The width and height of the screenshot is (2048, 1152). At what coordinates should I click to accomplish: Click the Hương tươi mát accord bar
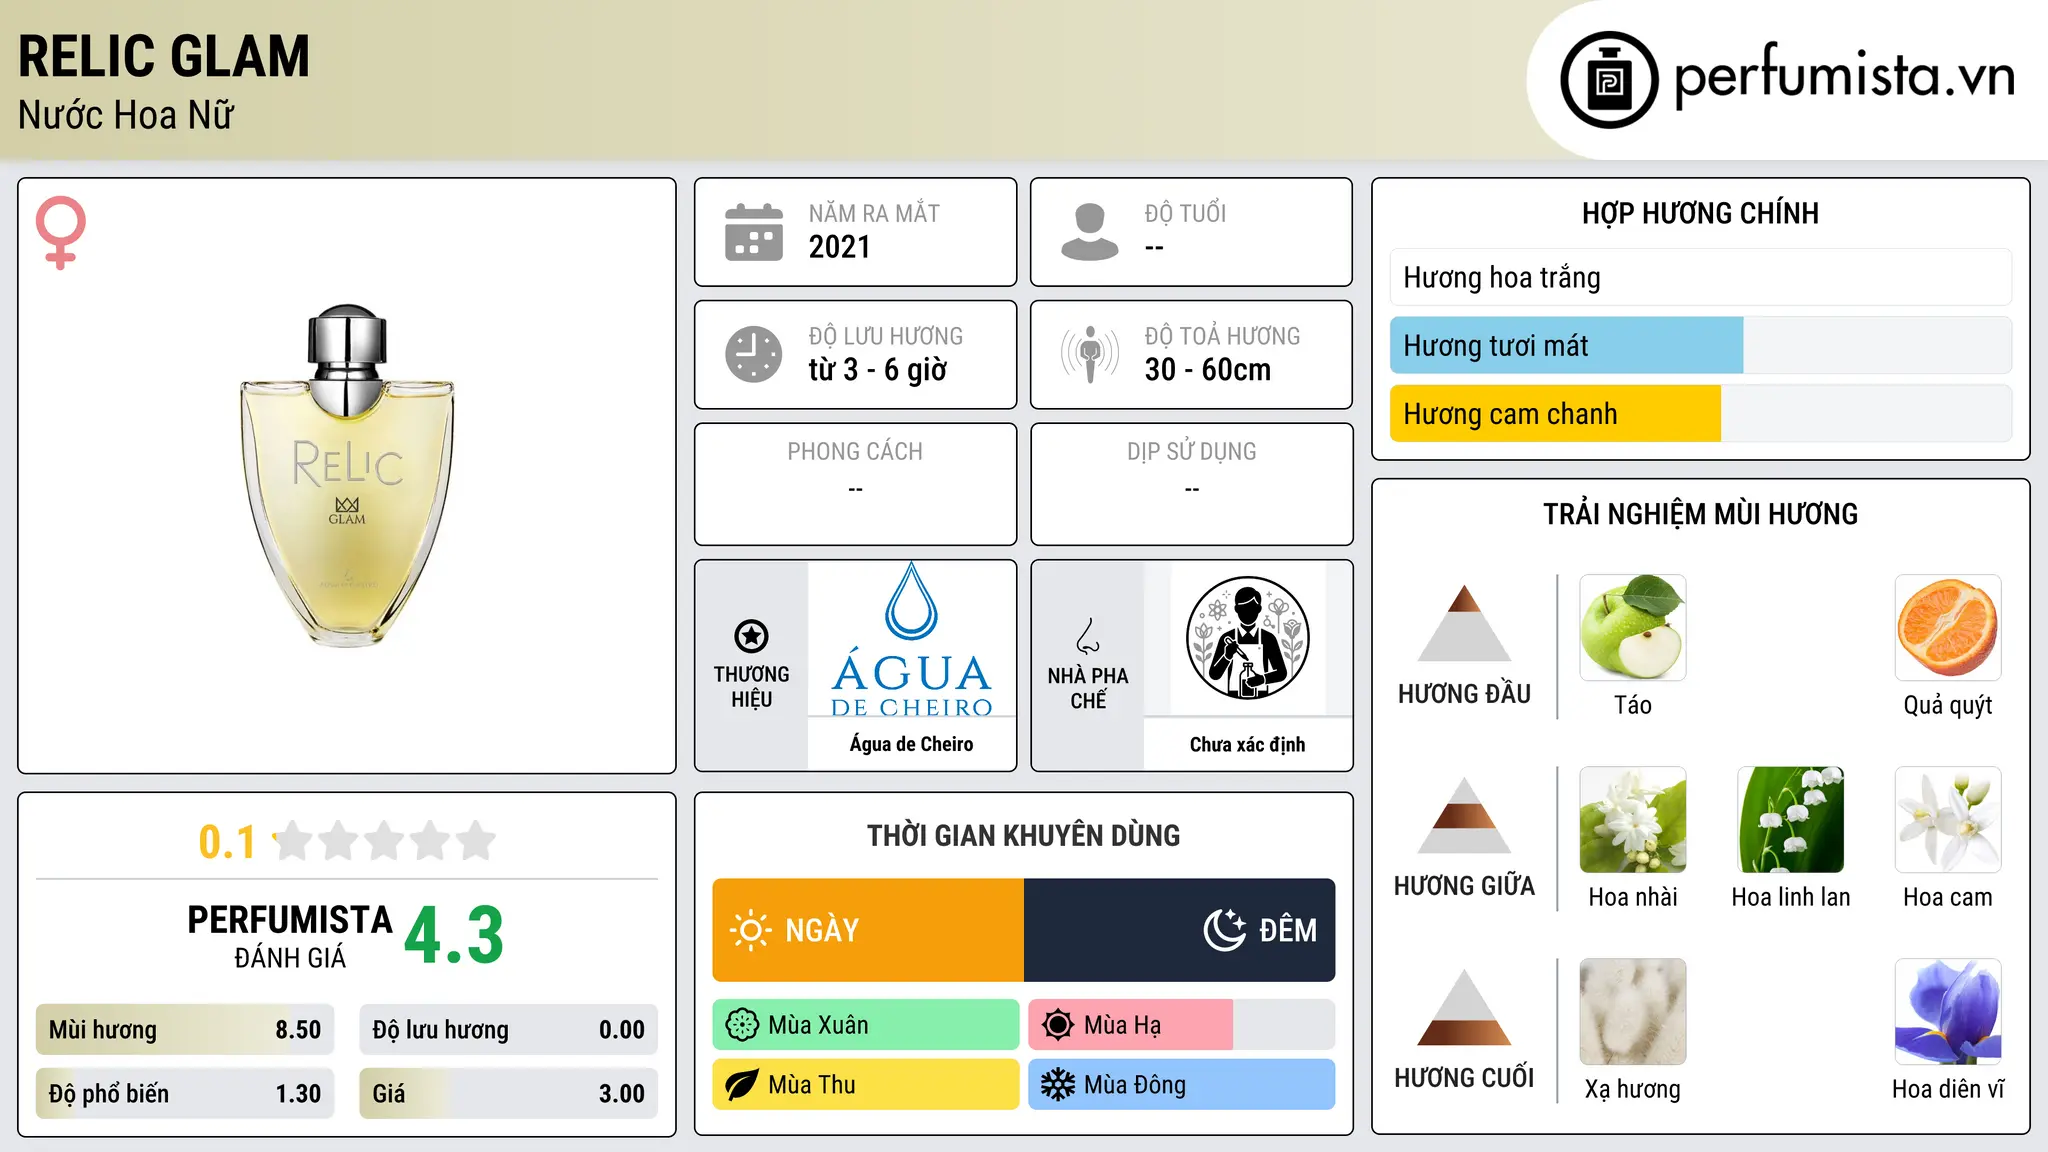click(x=1701, y=345)
